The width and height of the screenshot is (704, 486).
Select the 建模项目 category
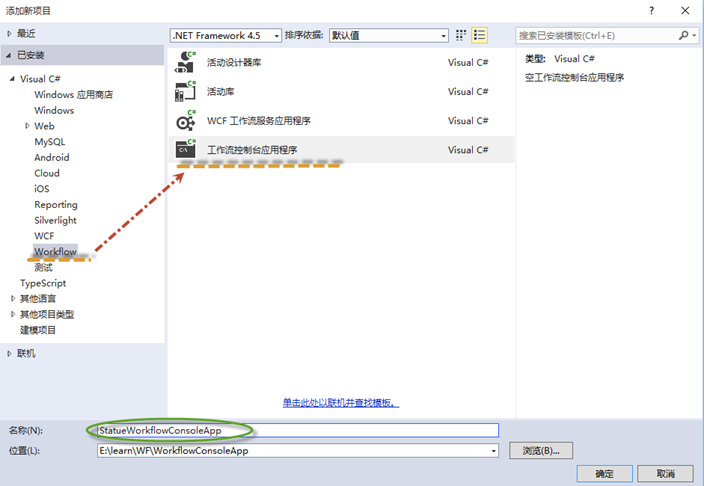[38, 331]
